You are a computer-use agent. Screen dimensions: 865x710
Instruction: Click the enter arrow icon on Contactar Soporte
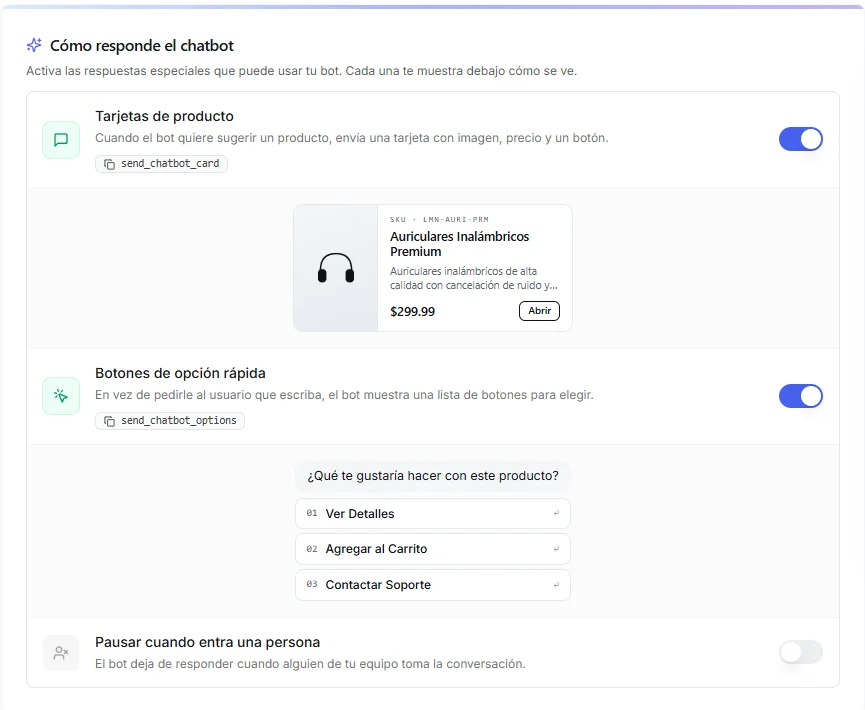(556, 585)
